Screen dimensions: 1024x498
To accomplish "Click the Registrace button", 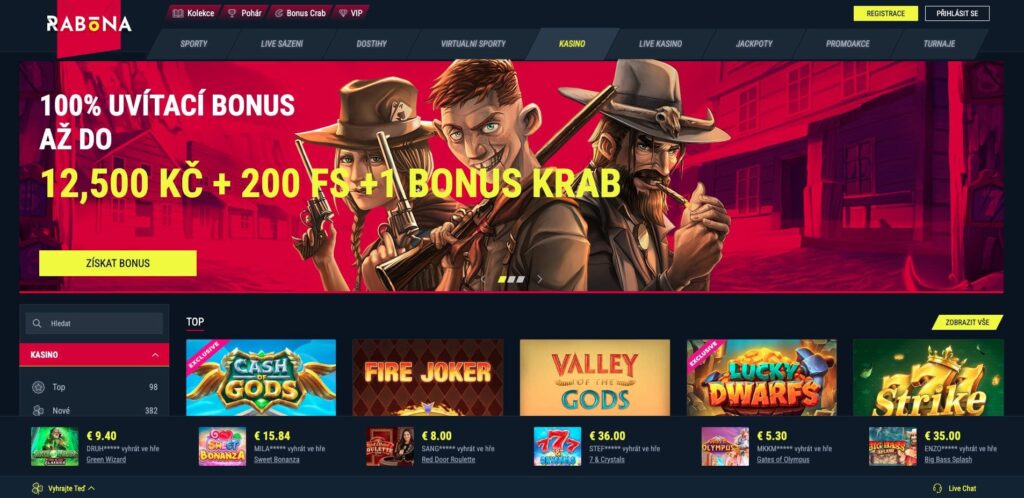I will 886,14.
